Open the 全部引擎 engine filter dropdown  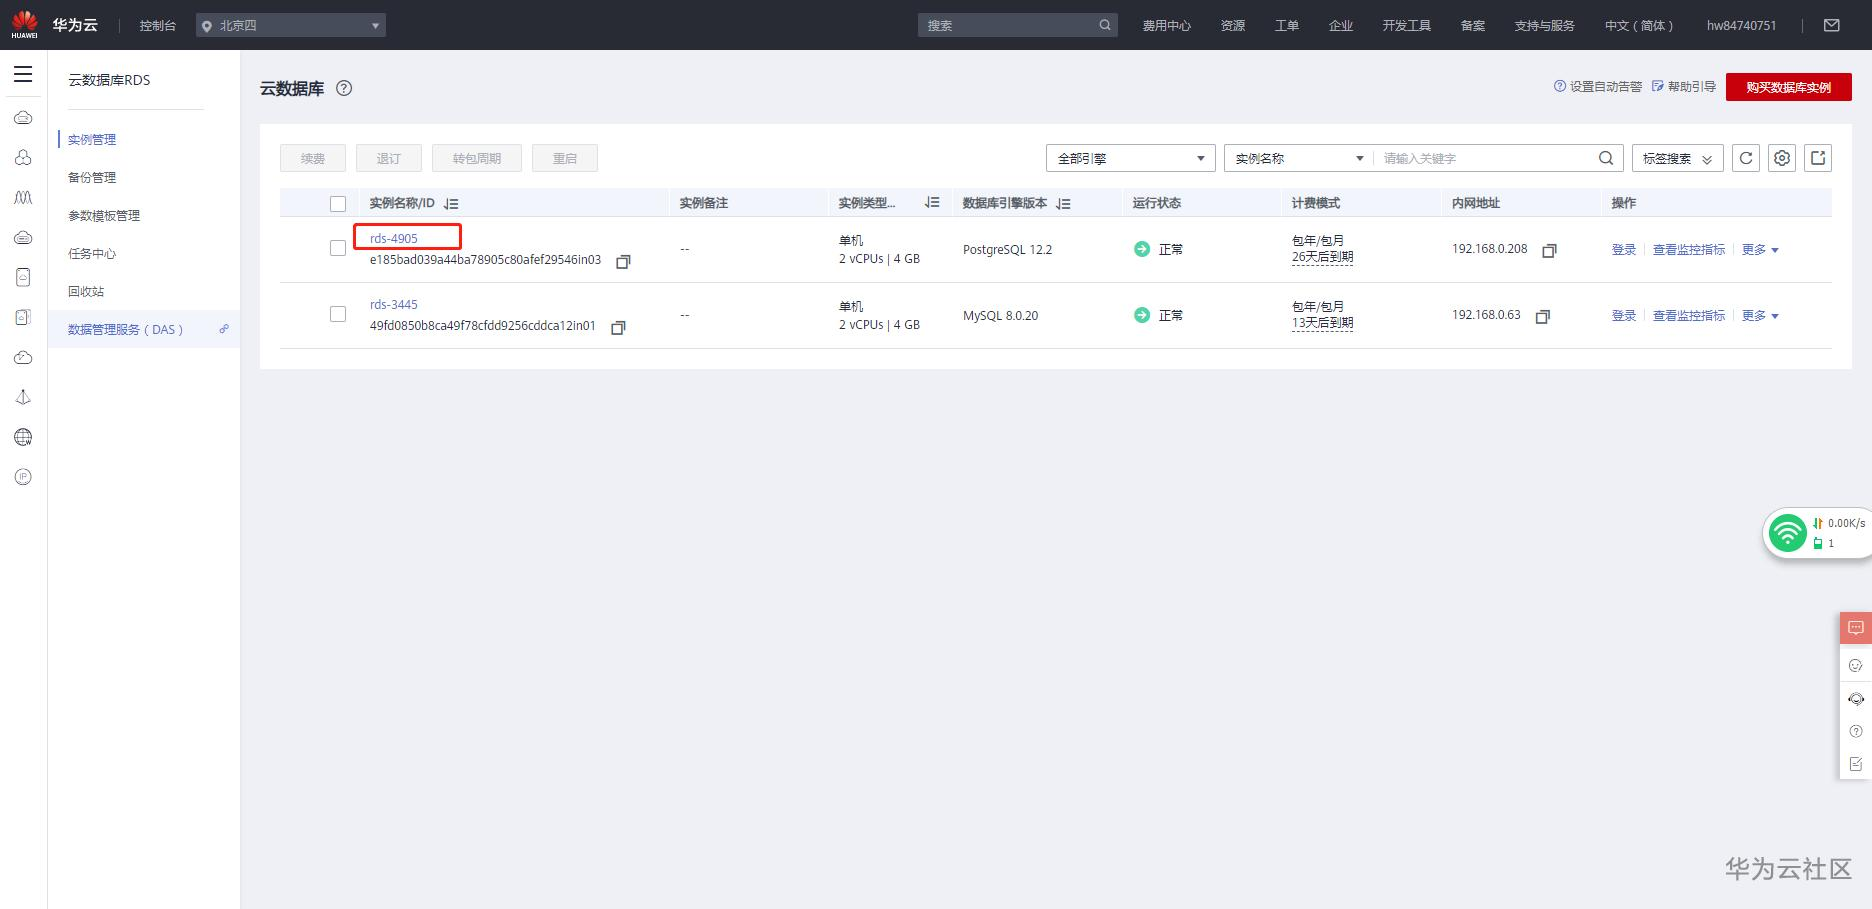1131,158
